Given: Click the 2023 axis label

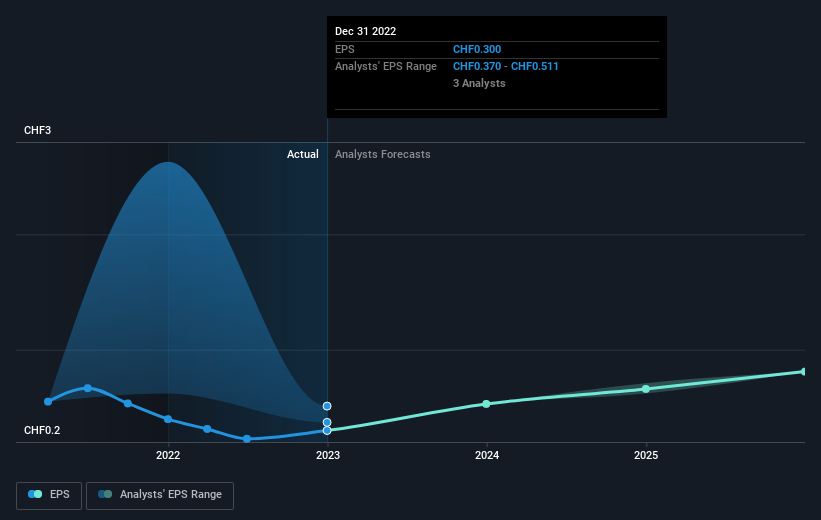Looking at the screenshot, I should pos(328,455).
